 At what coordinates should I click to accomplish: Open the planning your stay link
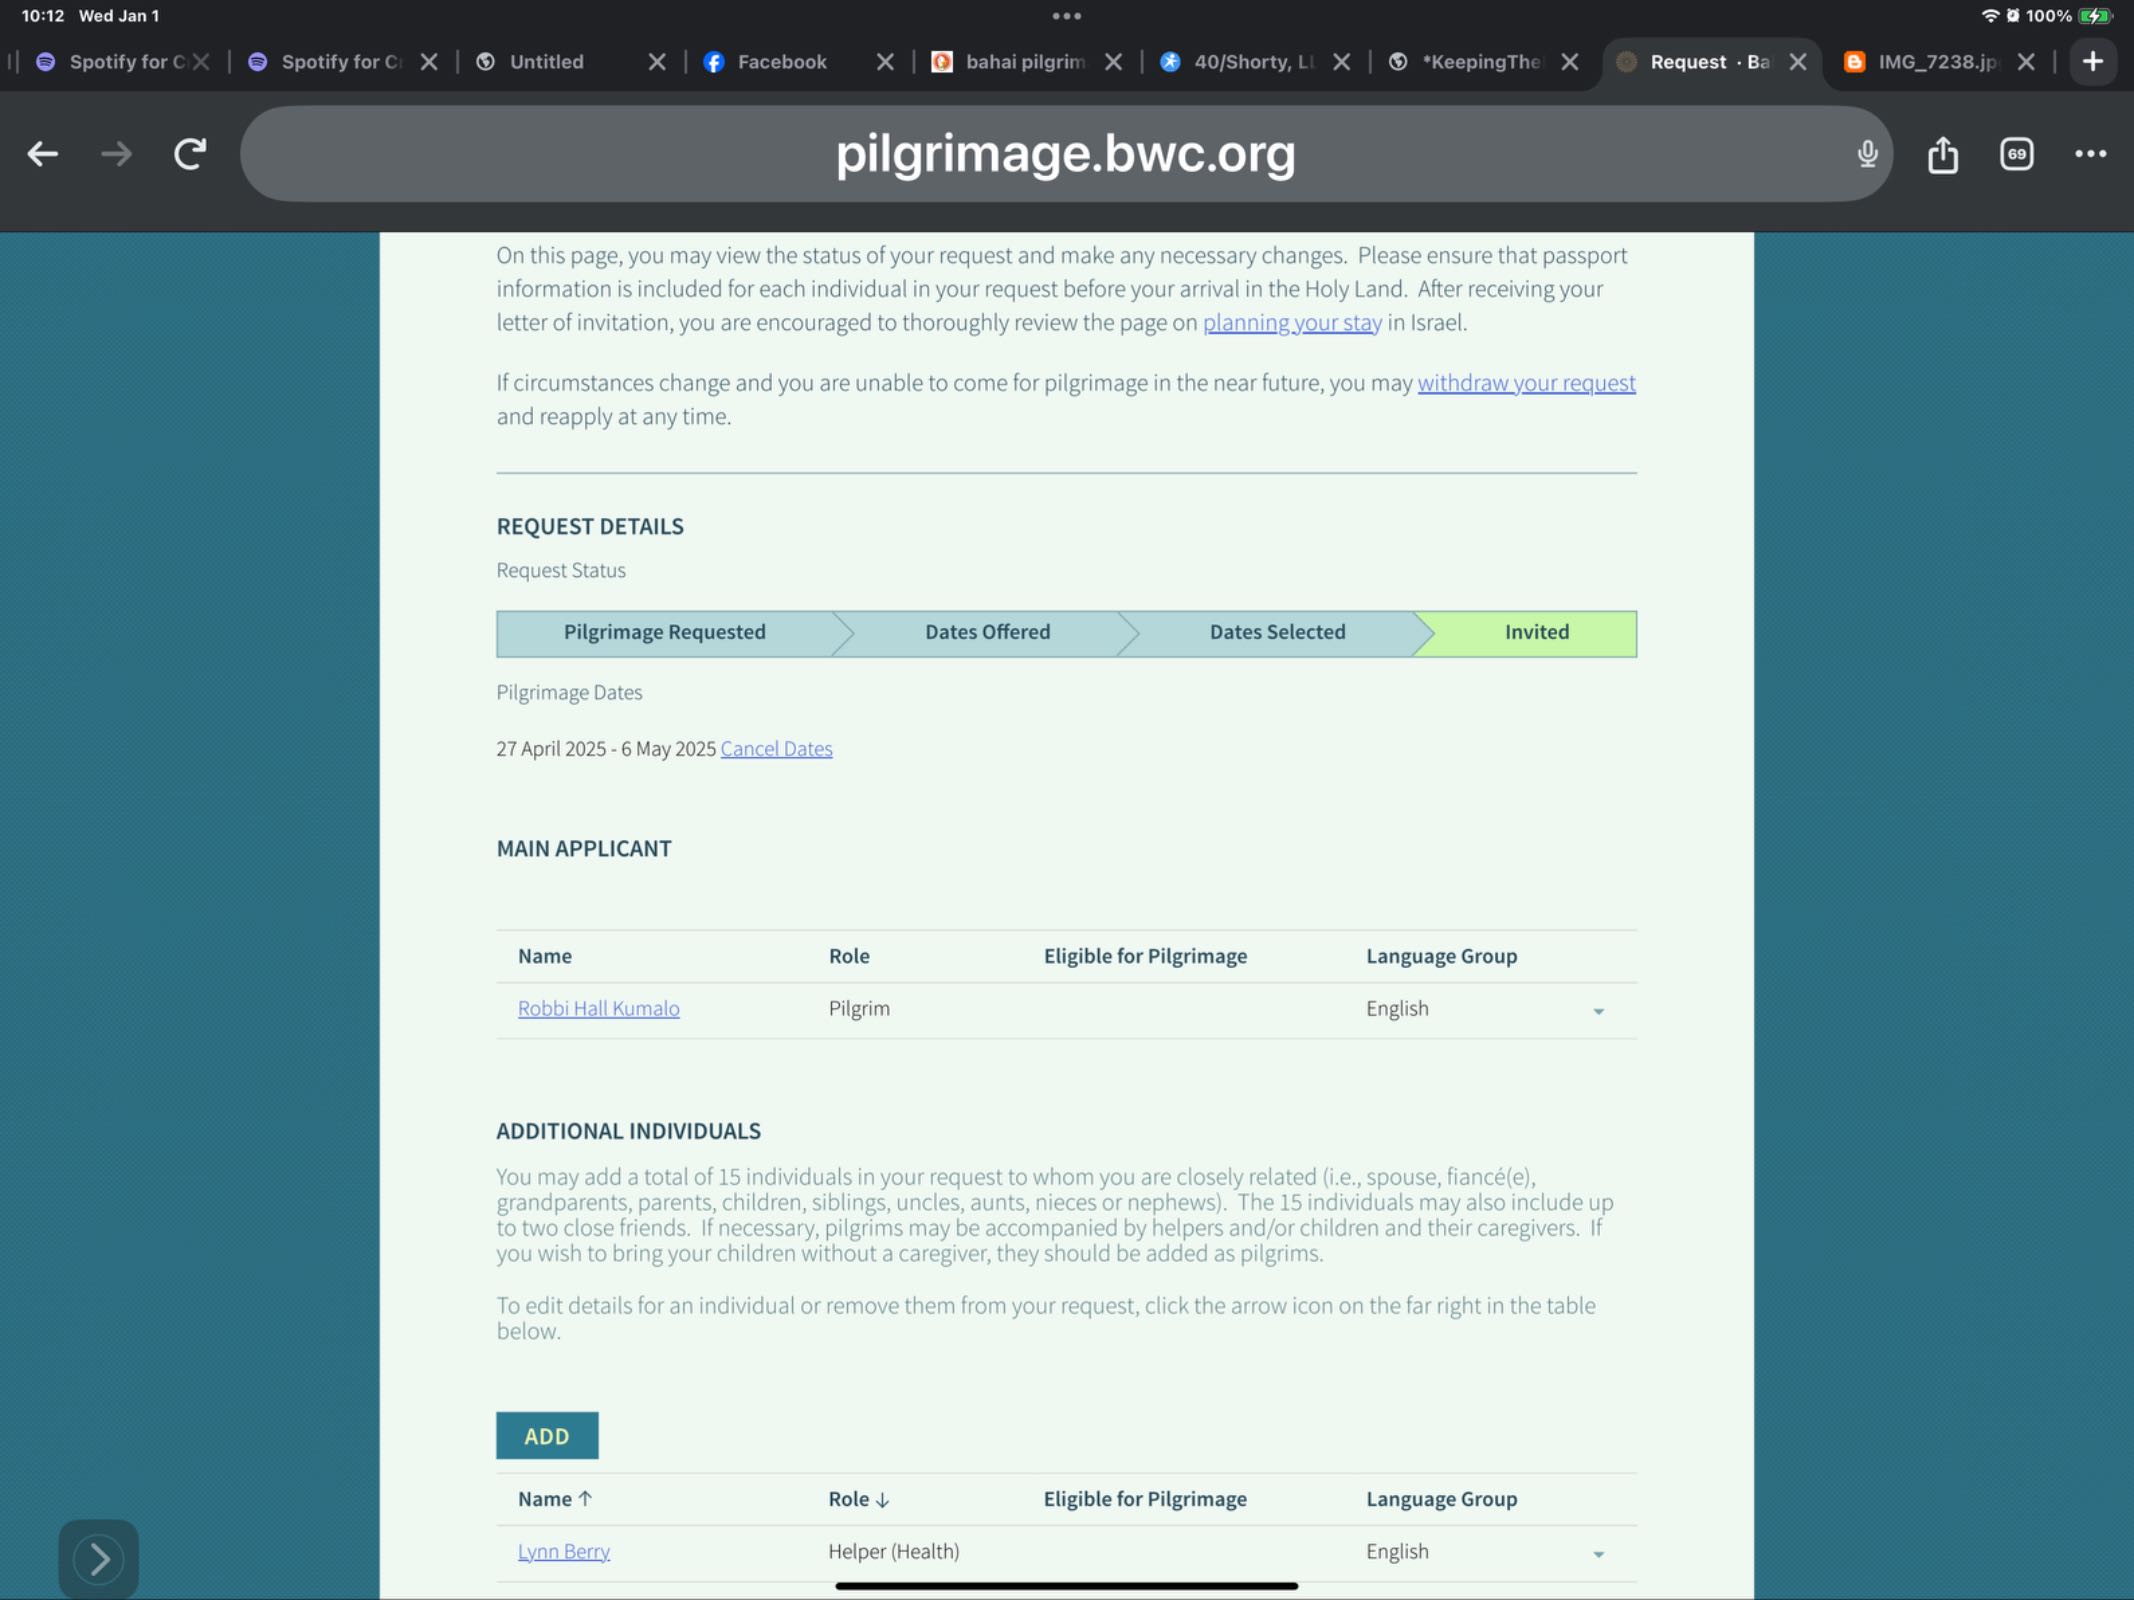pos(1291,323)
